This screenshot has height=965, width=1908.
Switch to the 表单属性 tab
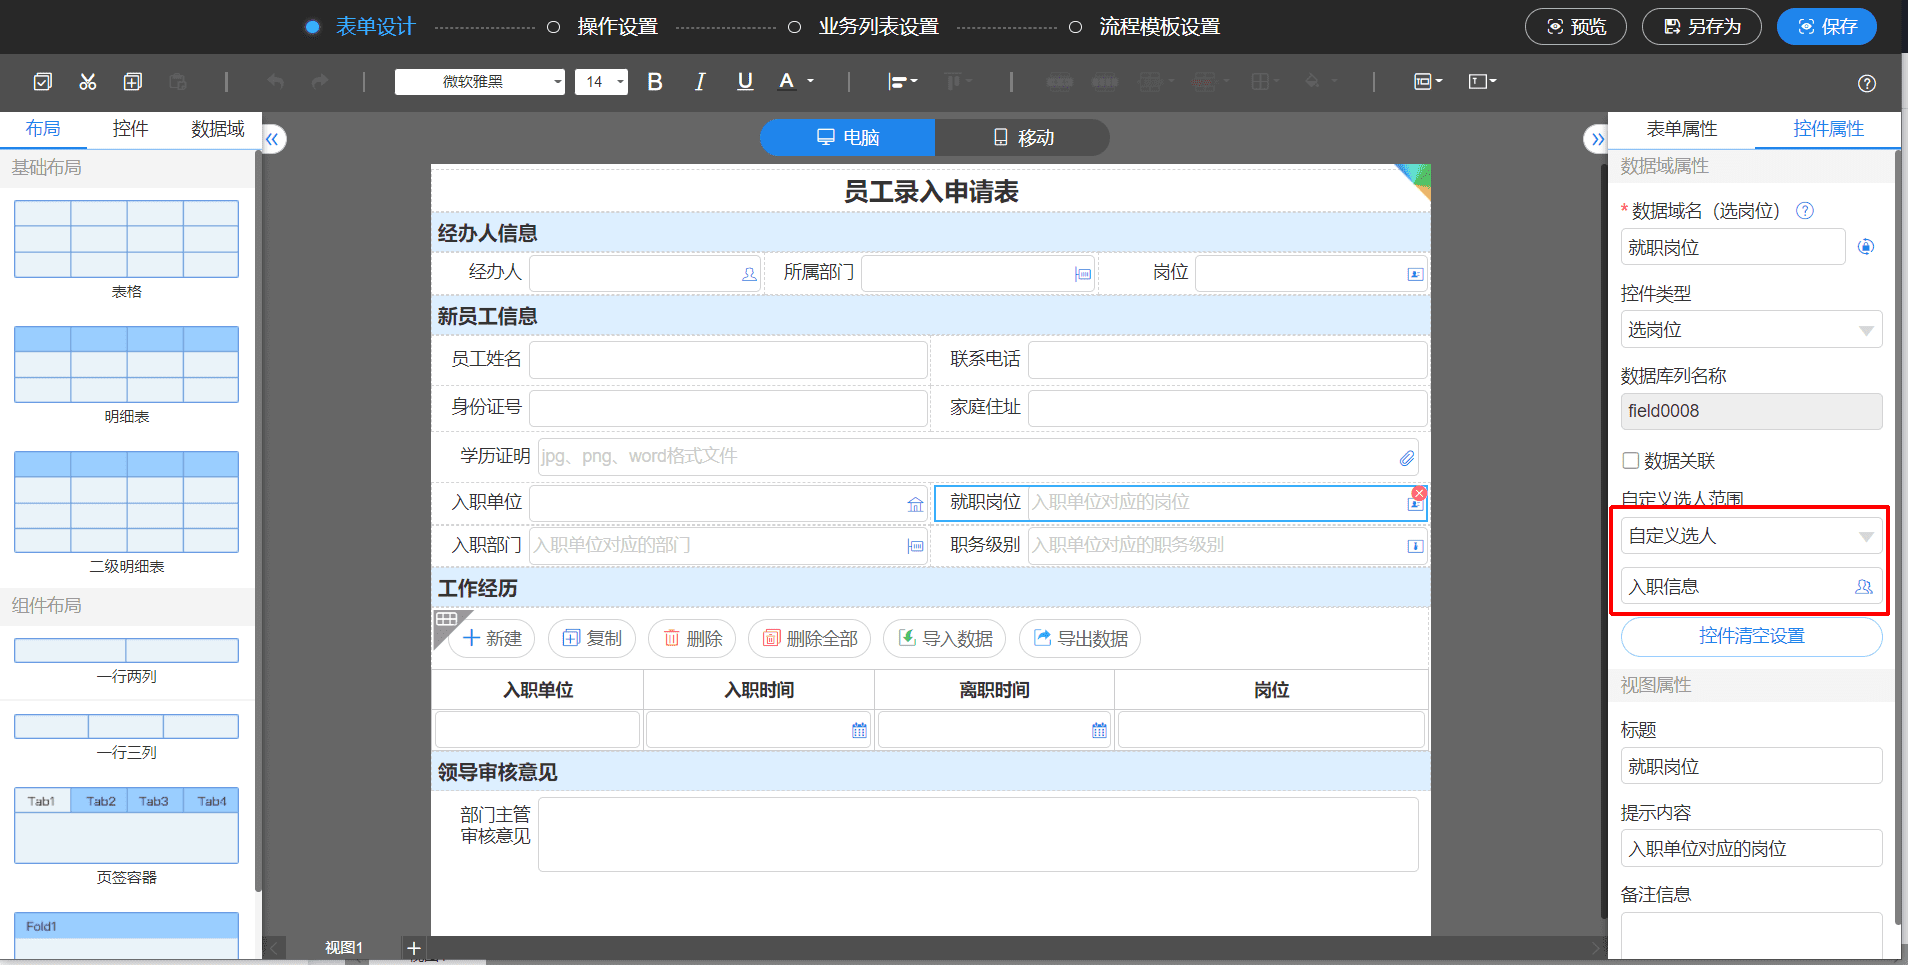pos(1682,129)
